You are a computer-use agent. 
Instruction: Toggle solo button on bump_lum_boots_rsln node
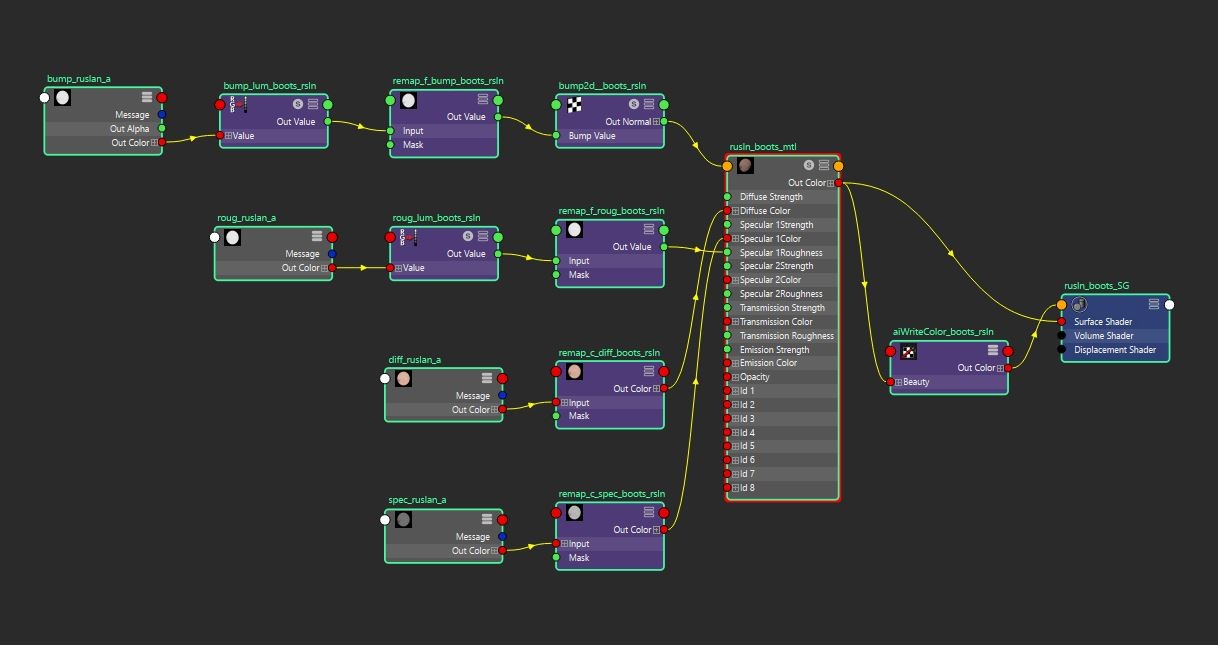tap(298, 104)
